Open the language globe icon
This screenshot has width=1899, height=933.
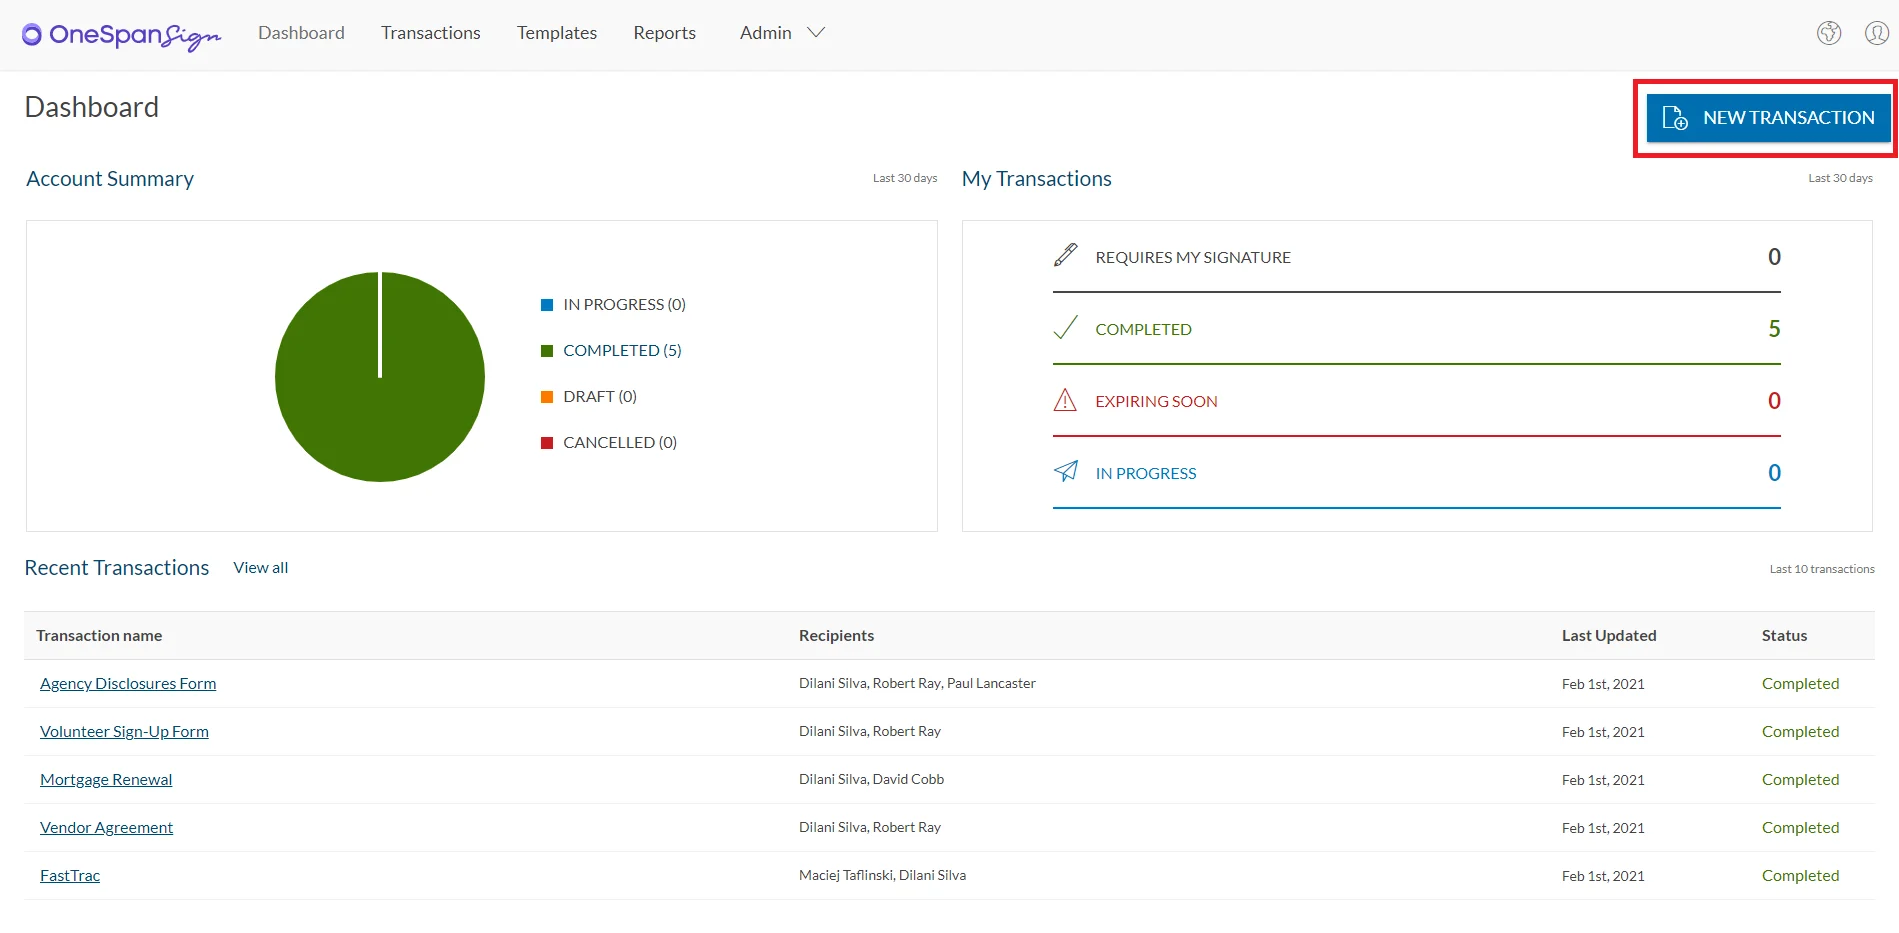tap(1829, 33)
